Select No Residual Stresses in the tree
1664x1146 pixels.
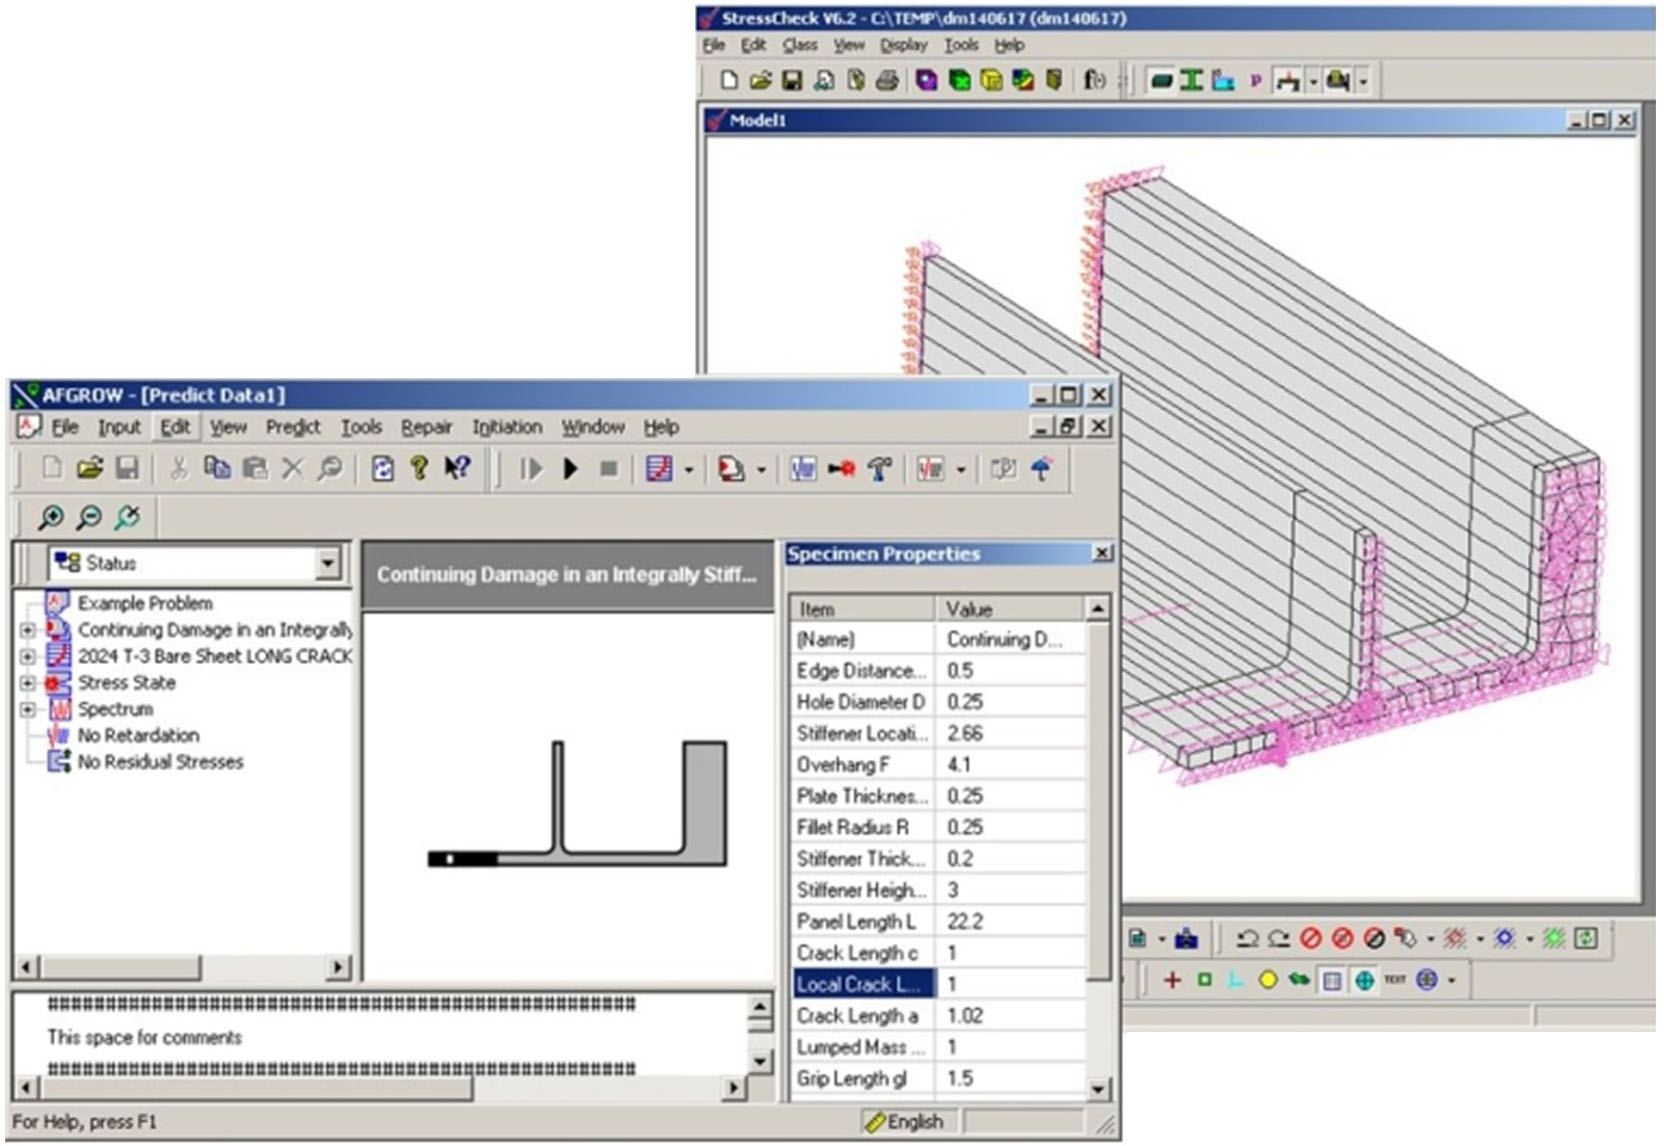[x=160, y=762]
